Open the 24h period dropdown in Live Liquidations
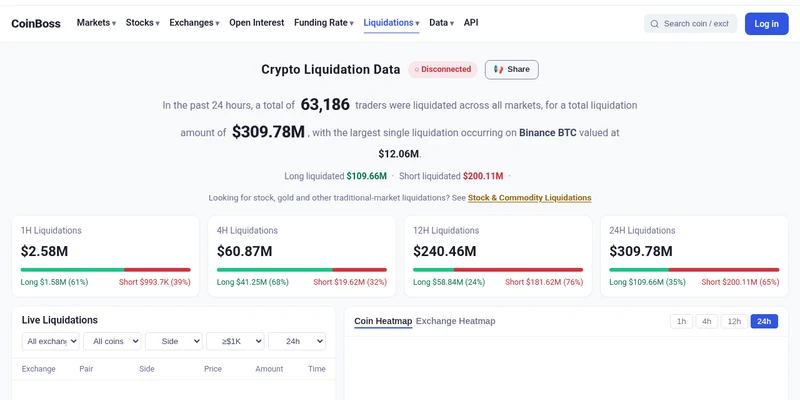The height and width of the screenshot is (400, 800). [x=297, y=341]
